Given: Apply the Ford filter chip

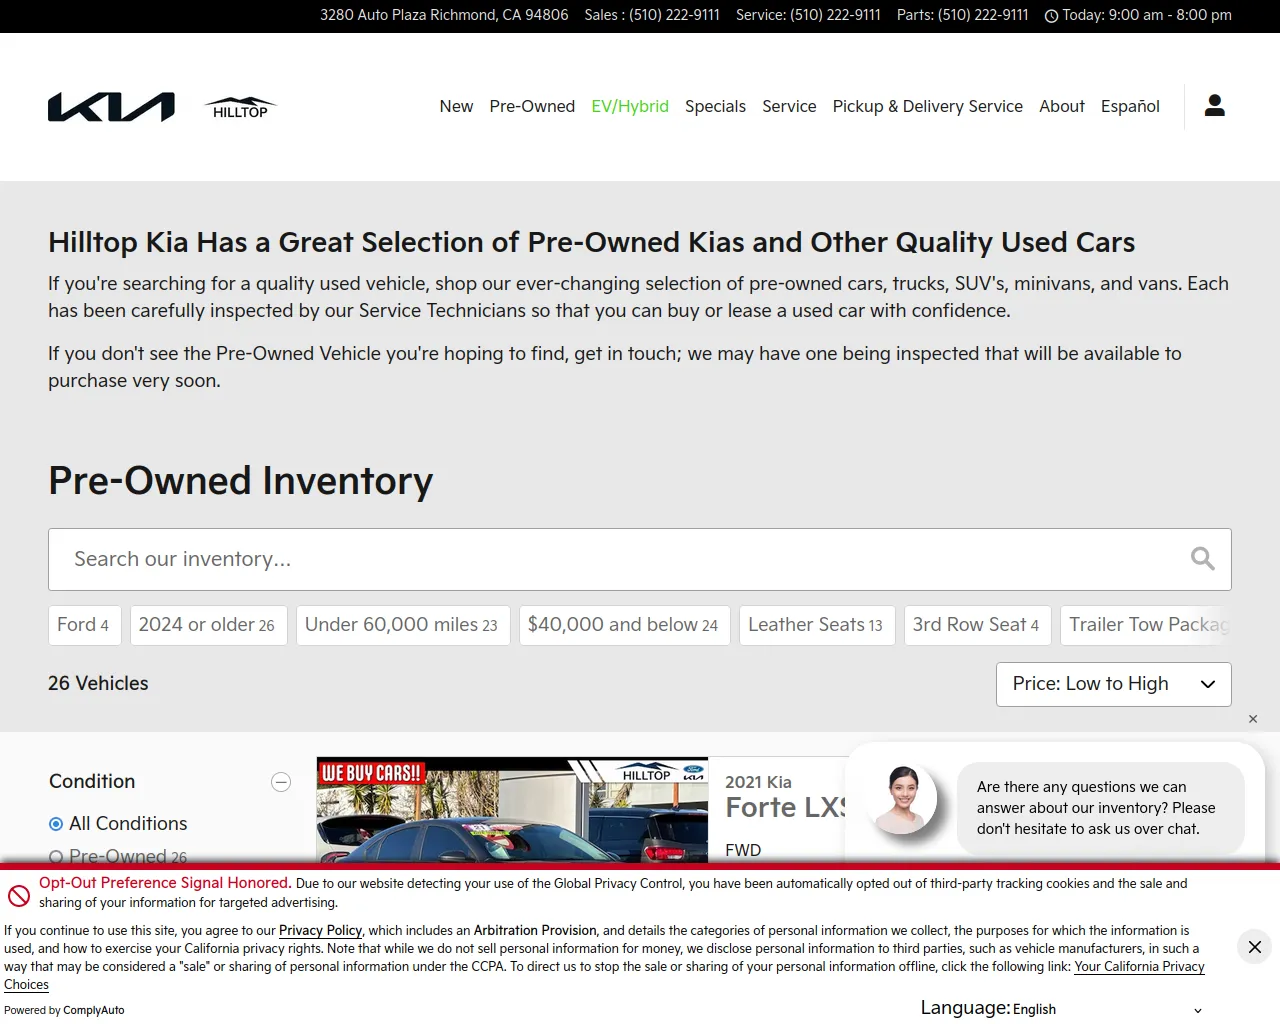Looking at the screenshot, I should [84, 625].
